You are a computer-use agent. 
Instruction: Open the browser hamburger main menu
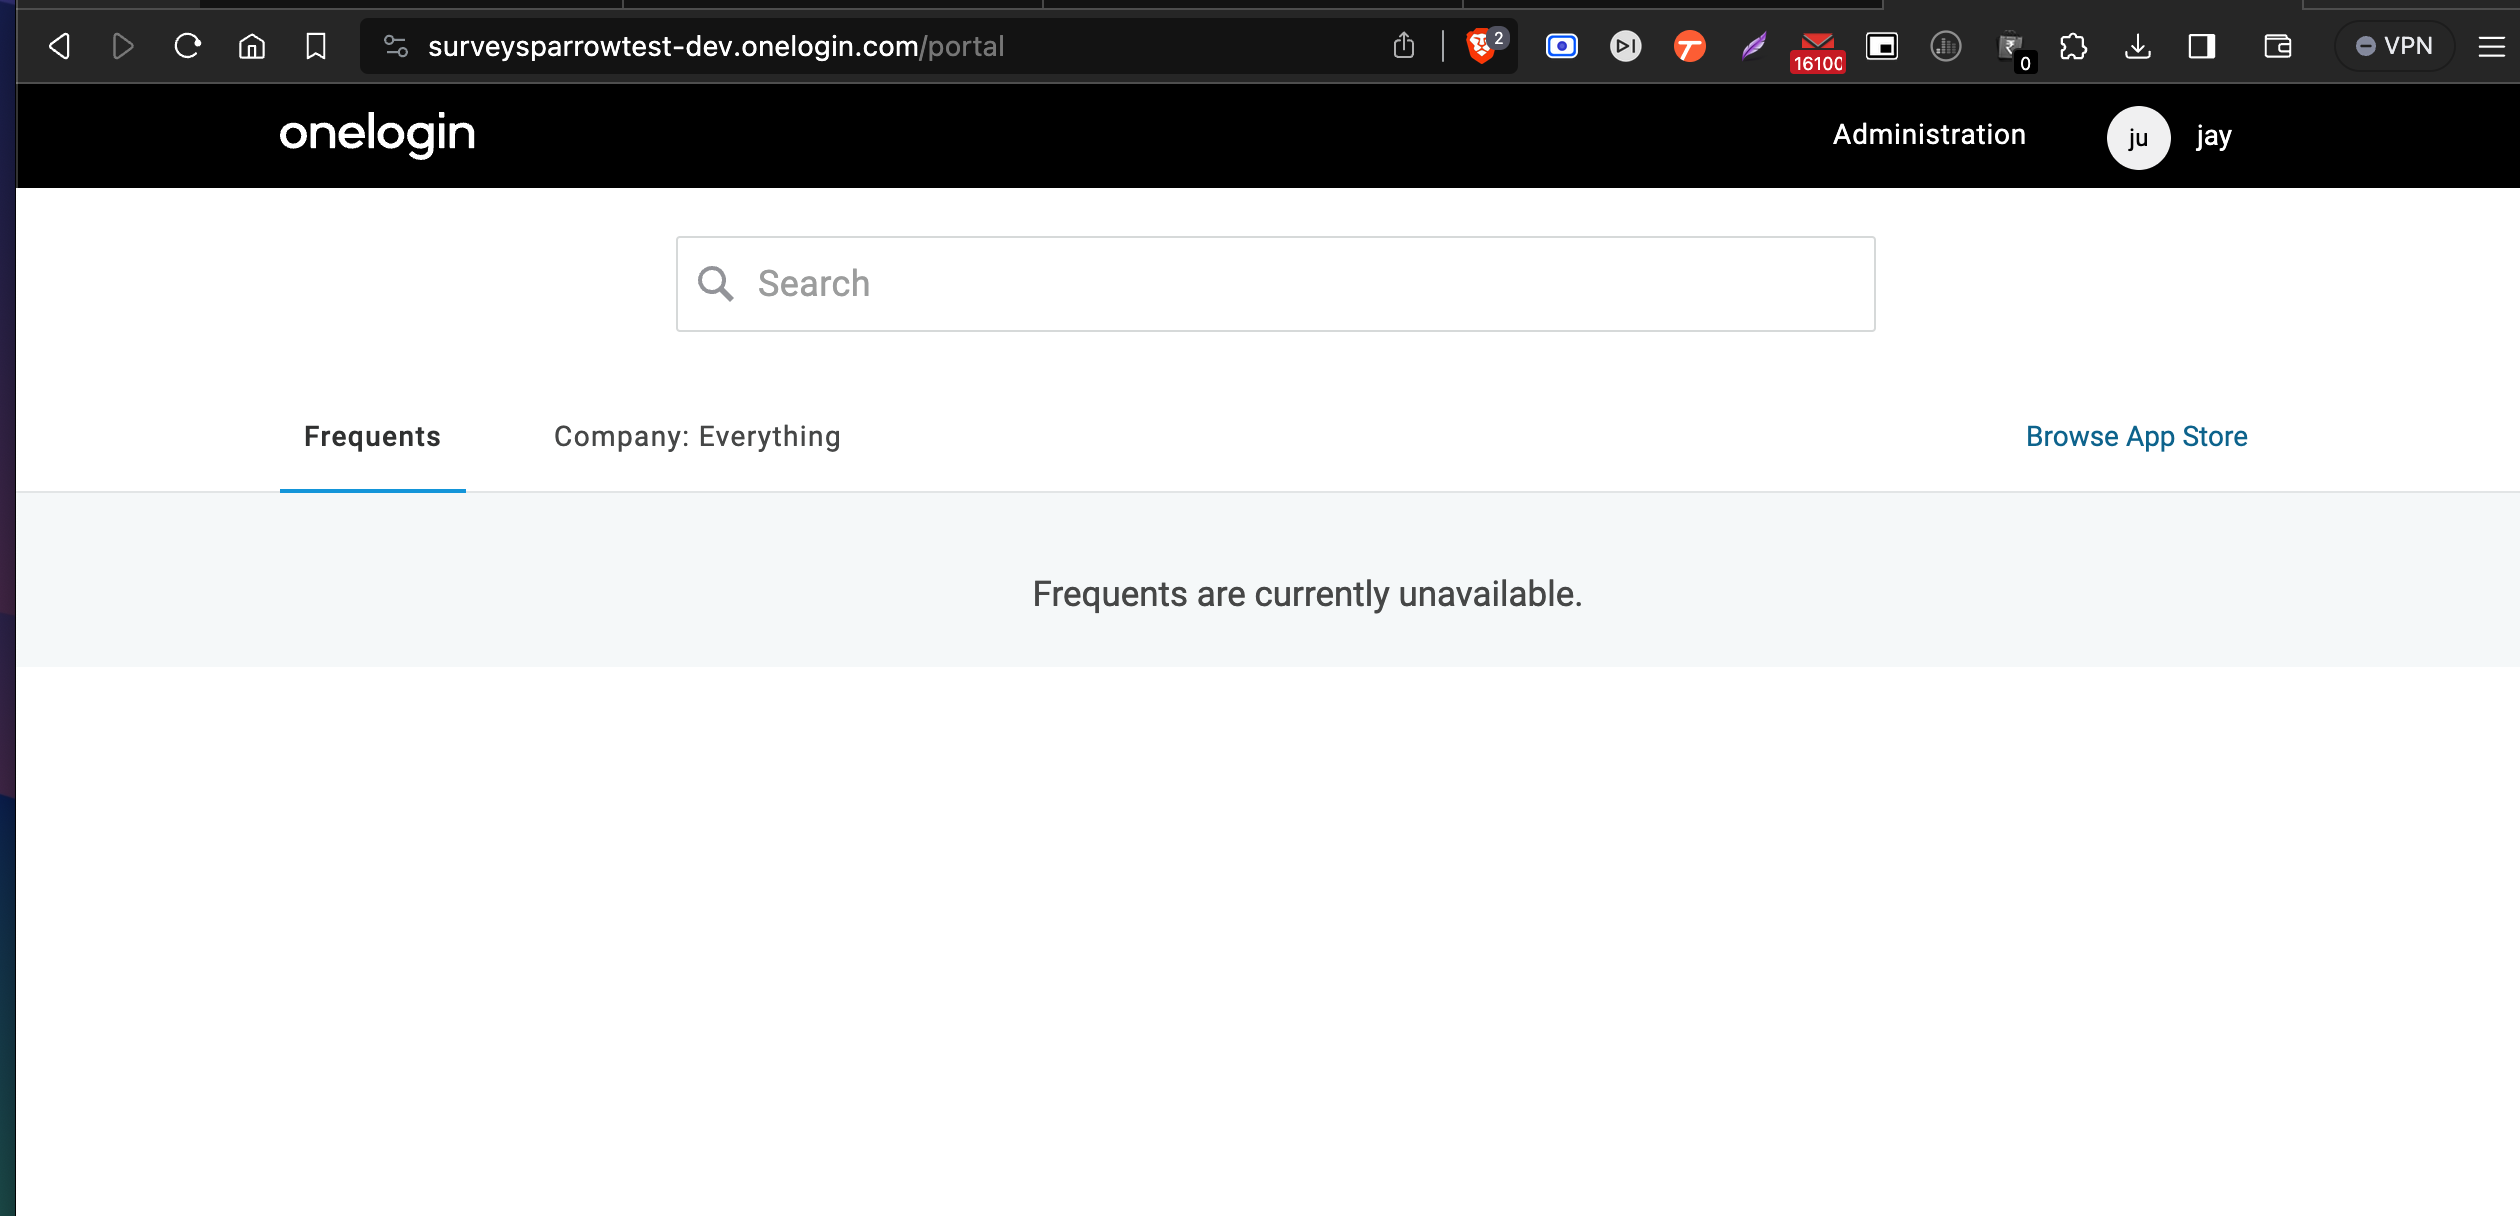click(2491, 46)
